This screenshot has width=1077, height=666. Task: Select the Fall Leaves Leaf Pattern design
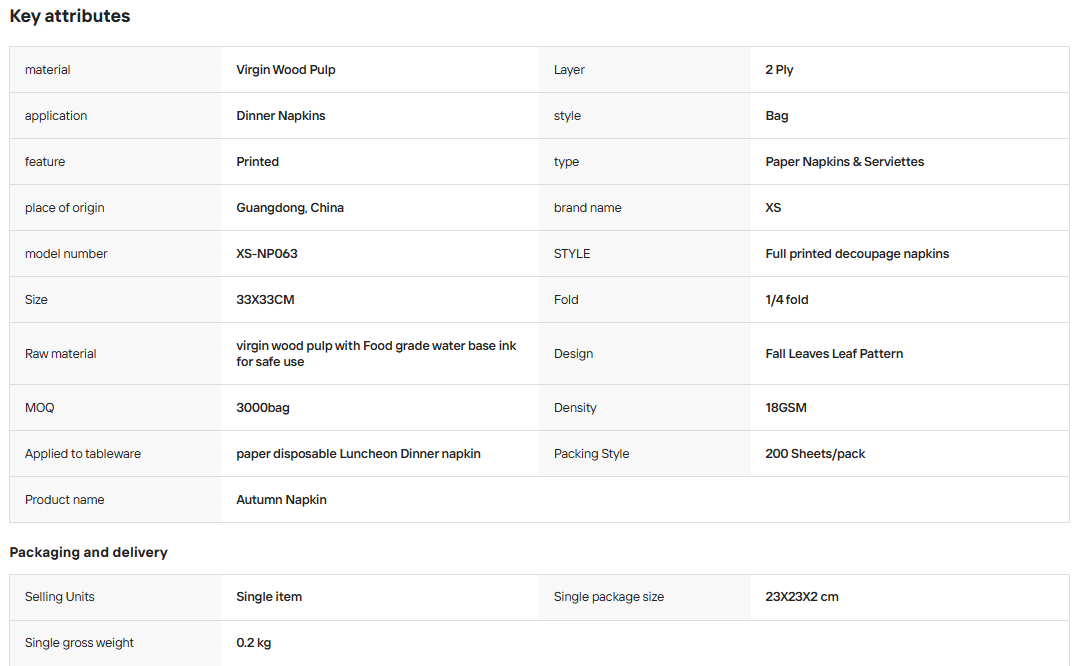834,354
